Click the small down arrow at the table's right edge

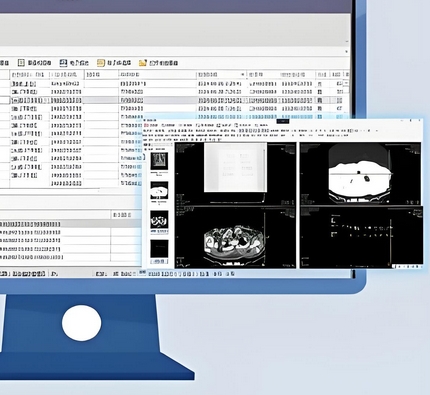pos(346,83)
